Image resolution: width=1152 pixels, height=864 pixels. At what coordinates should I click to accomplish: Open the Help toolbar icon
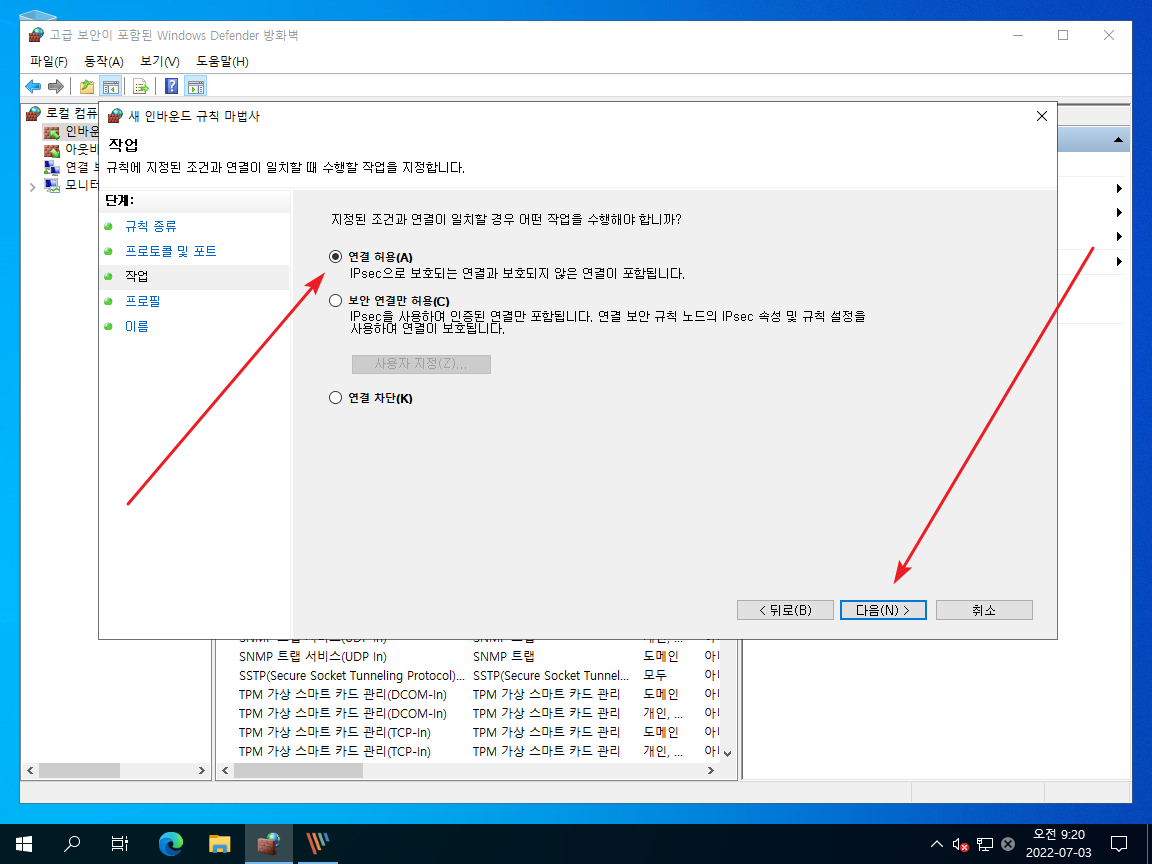click(x=171, y=87)
